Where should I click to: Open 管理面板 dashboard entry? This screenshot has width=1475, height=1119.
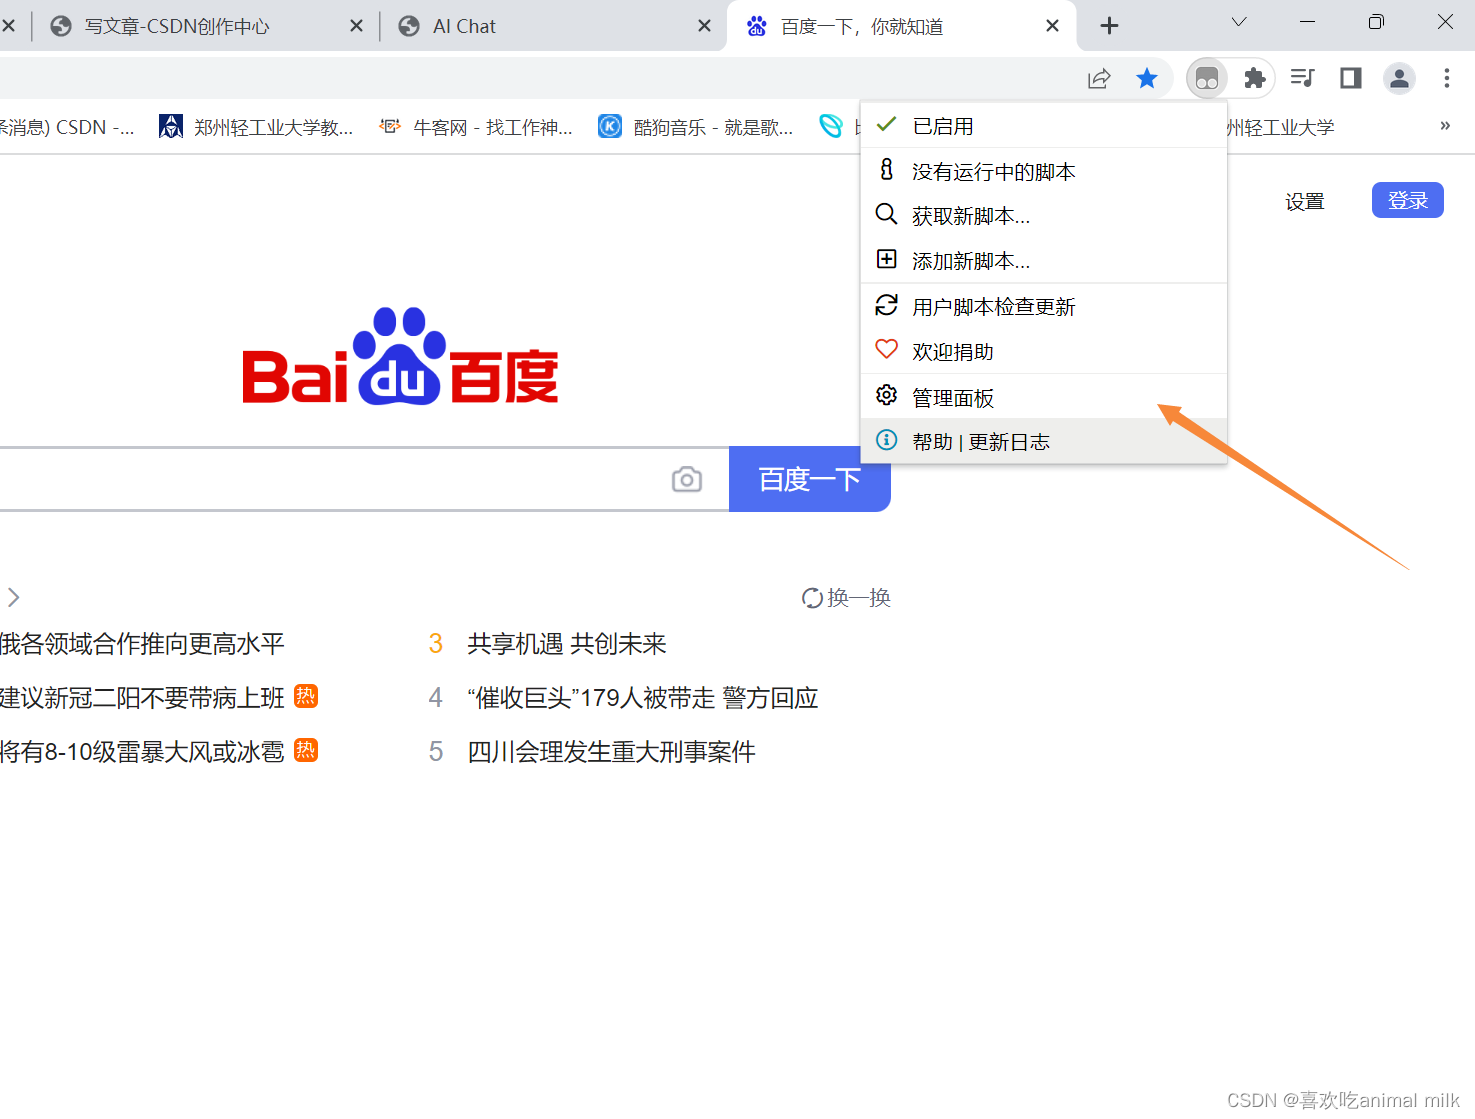pos(1044,397)
